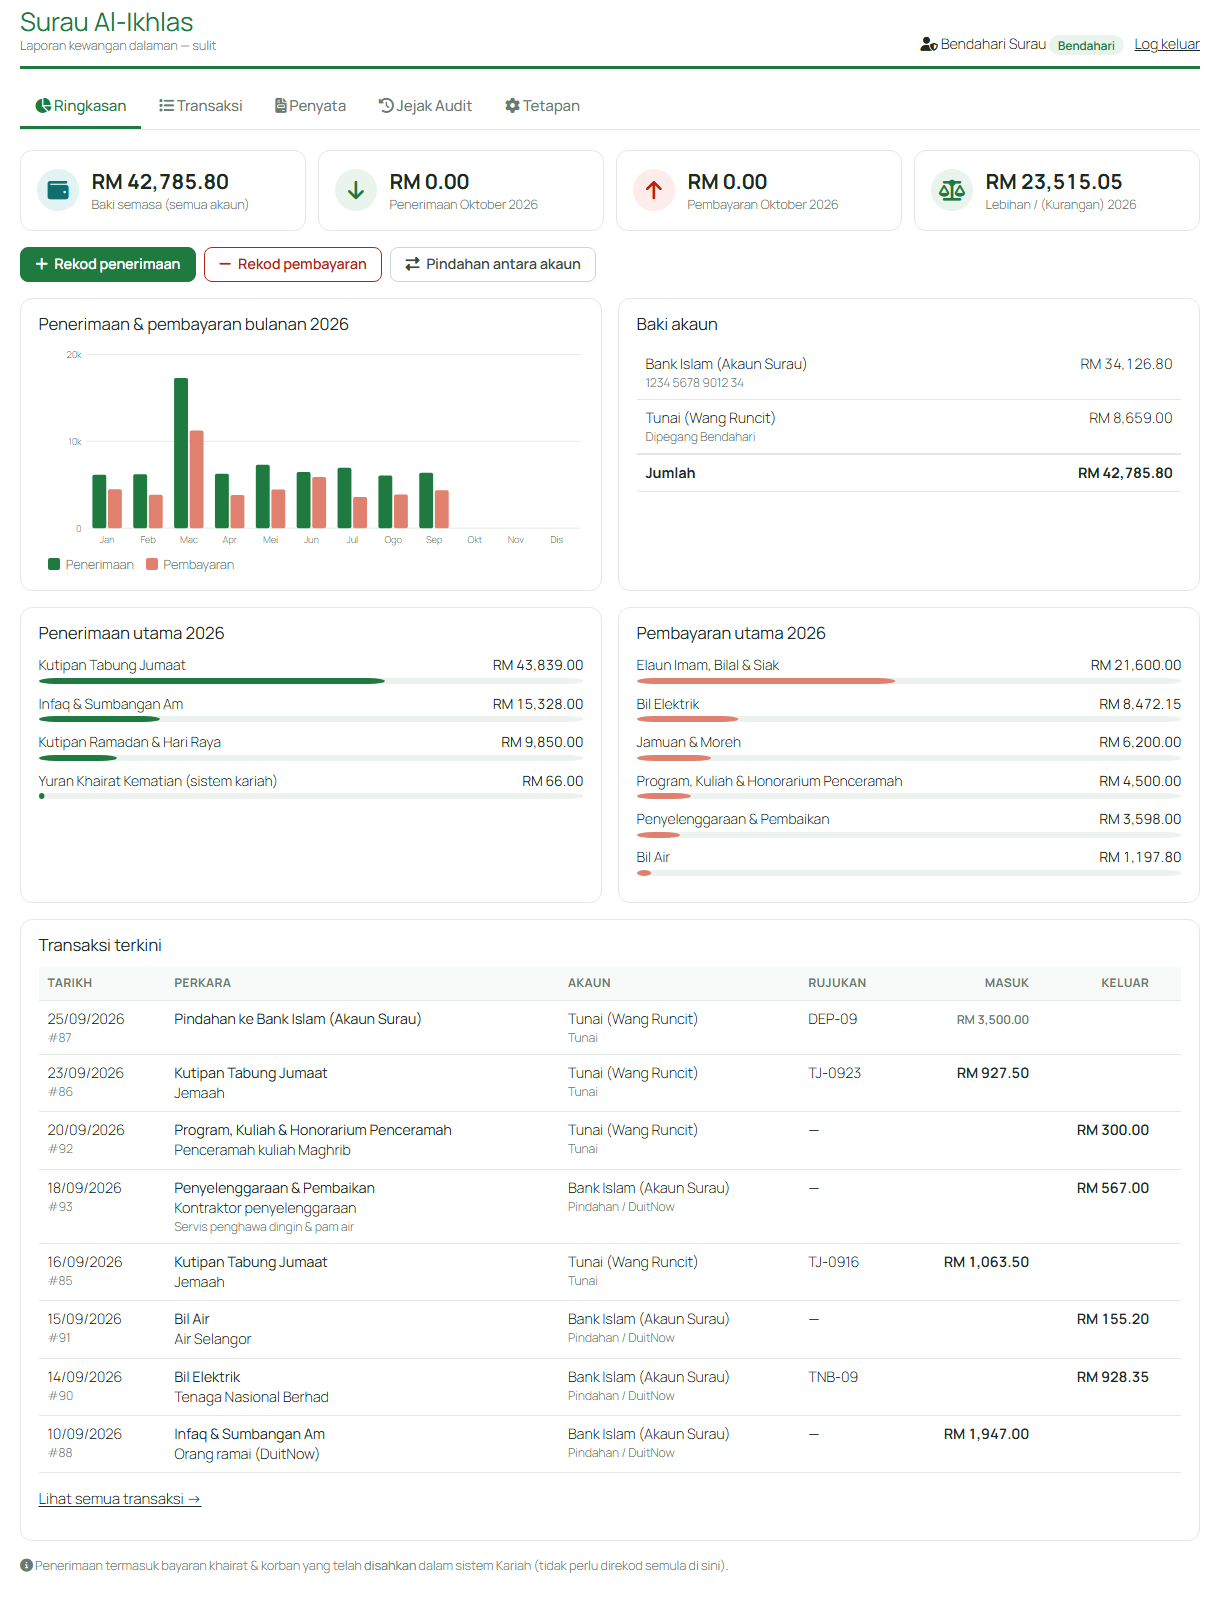Click the down-arrow icon for Penerimaan Oktober 2026
Viewport: 1220px width, 1598px height.
tap(356, 190)
